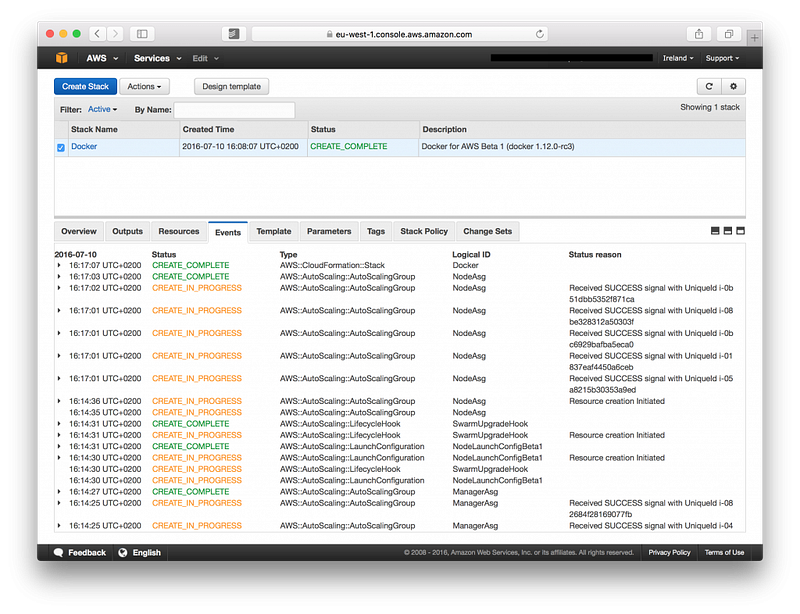Open a new Safari tab with plus
This screenshot has width=800, height=614.
tap(755, 38)
